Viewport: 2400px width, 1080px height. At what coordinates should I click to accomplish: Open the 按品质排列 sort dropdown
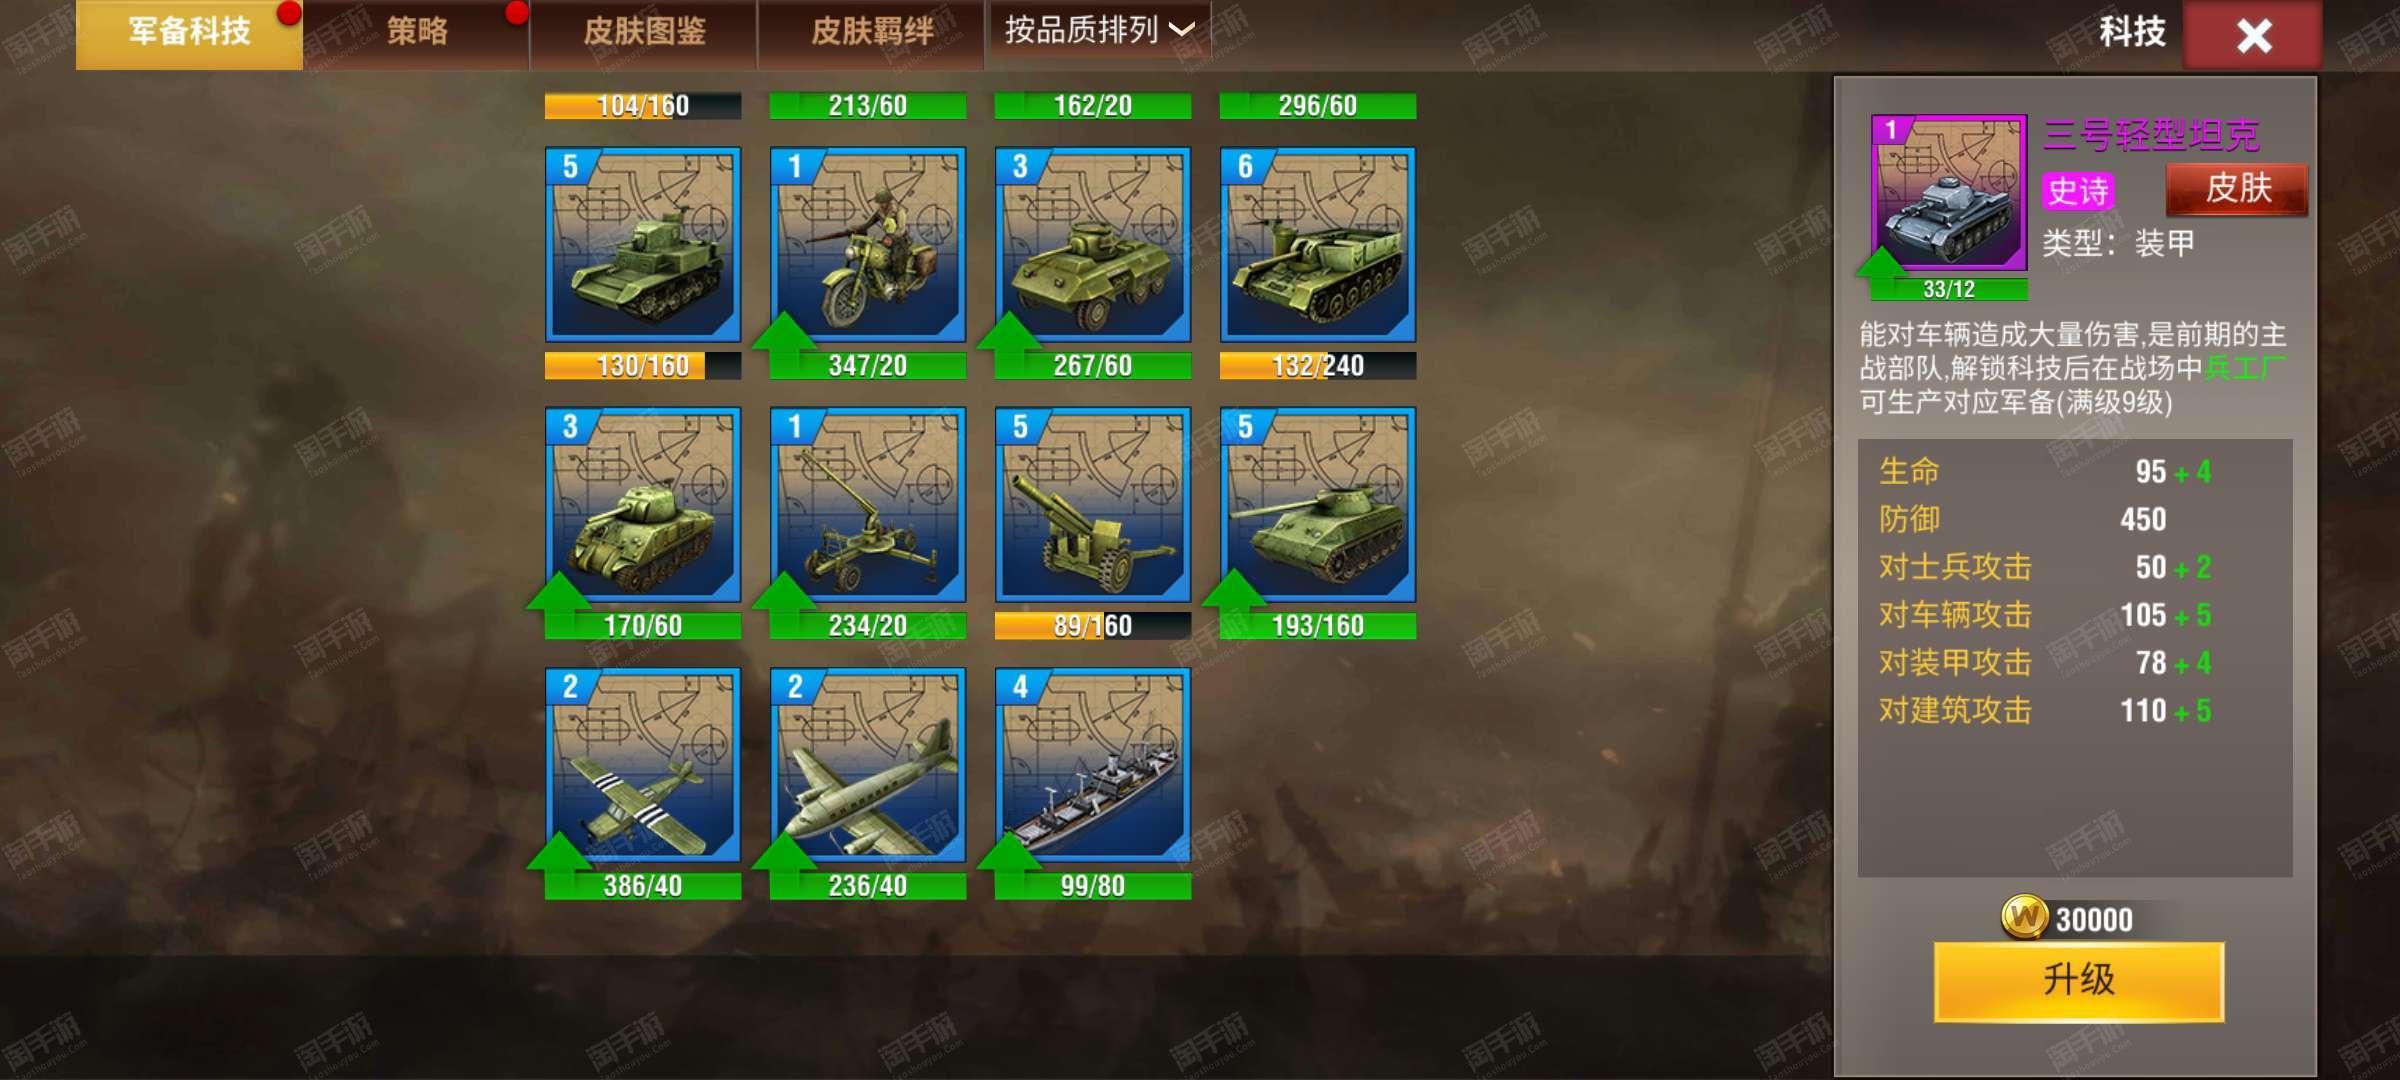tap(1098, 30)
